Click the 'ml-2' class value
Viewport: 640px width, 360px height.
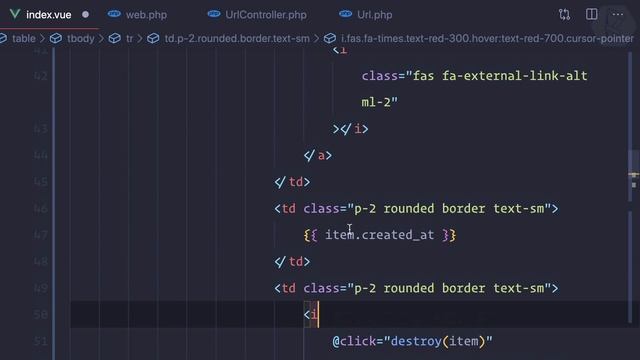(x=376, y=102)
